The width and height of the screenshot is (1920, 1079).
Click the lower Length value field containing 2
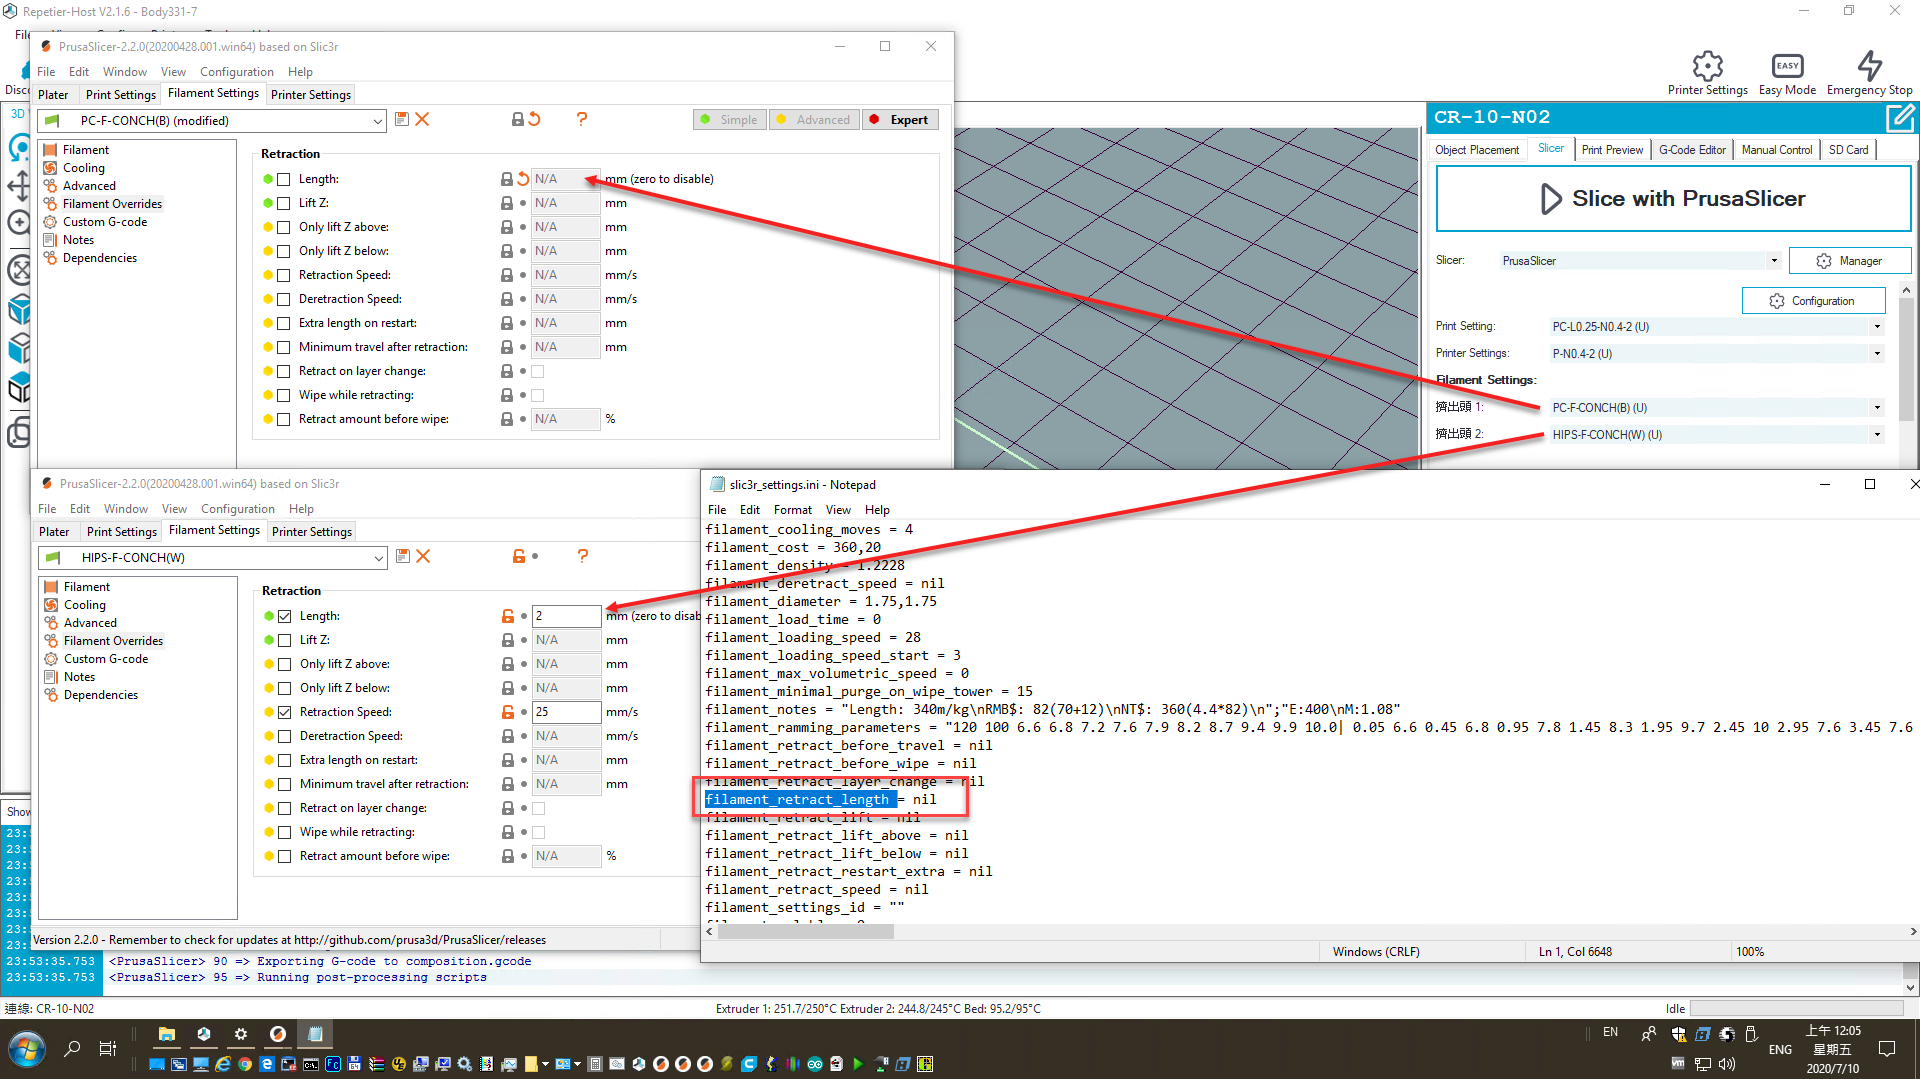point(566,616)
